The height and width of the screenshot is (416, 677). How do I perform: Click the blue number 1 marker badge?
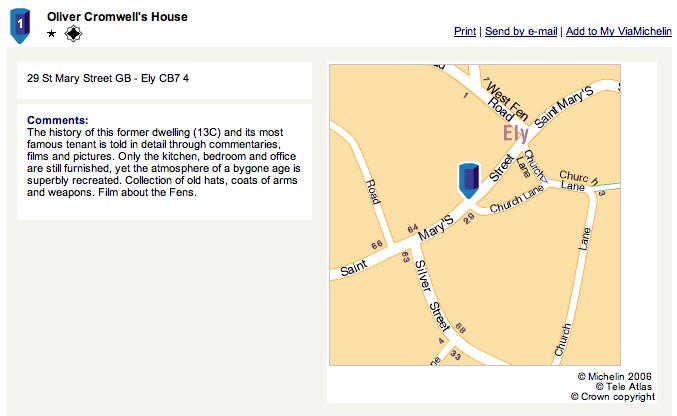tap(20, 25)
